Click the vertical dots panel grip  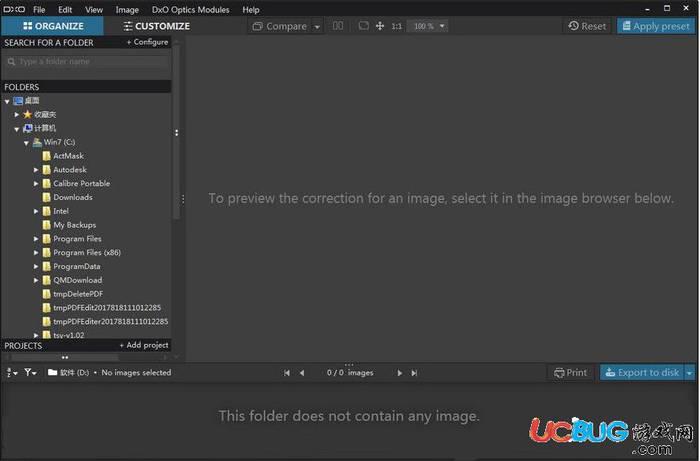coord(183,199)
